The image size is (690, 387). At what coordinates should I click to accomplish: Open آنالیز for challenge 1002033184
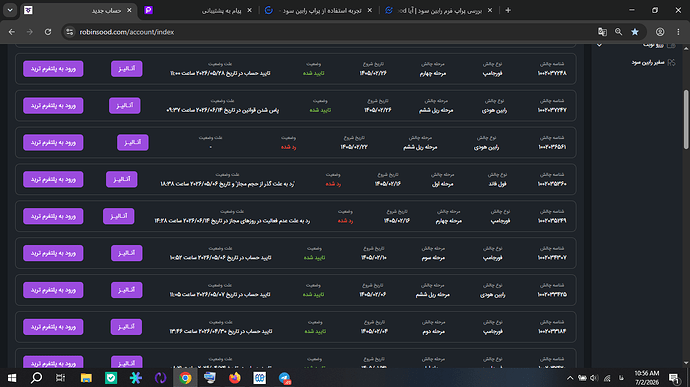[127, 327]
